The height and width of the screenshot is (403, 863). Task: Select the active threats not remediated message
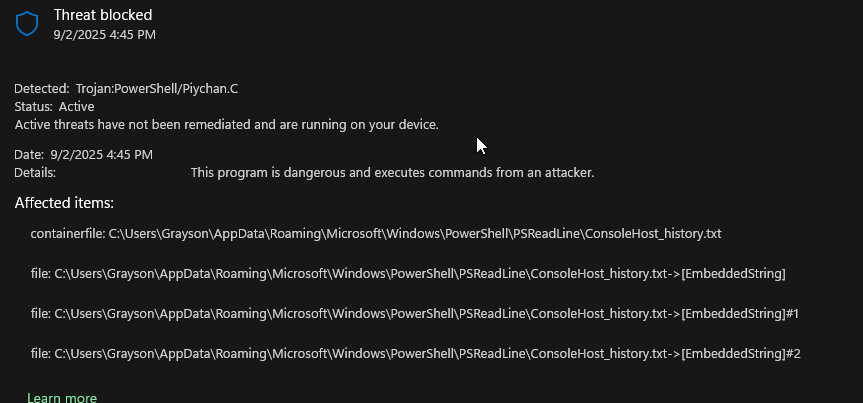(x=226, y=125)
